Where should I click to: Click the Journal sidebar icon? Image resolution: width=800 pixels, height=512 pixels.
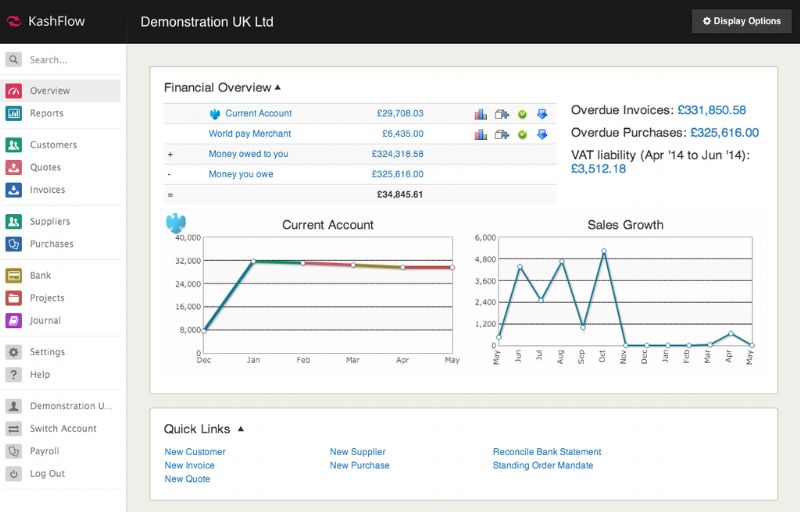(x=14, y=320)
